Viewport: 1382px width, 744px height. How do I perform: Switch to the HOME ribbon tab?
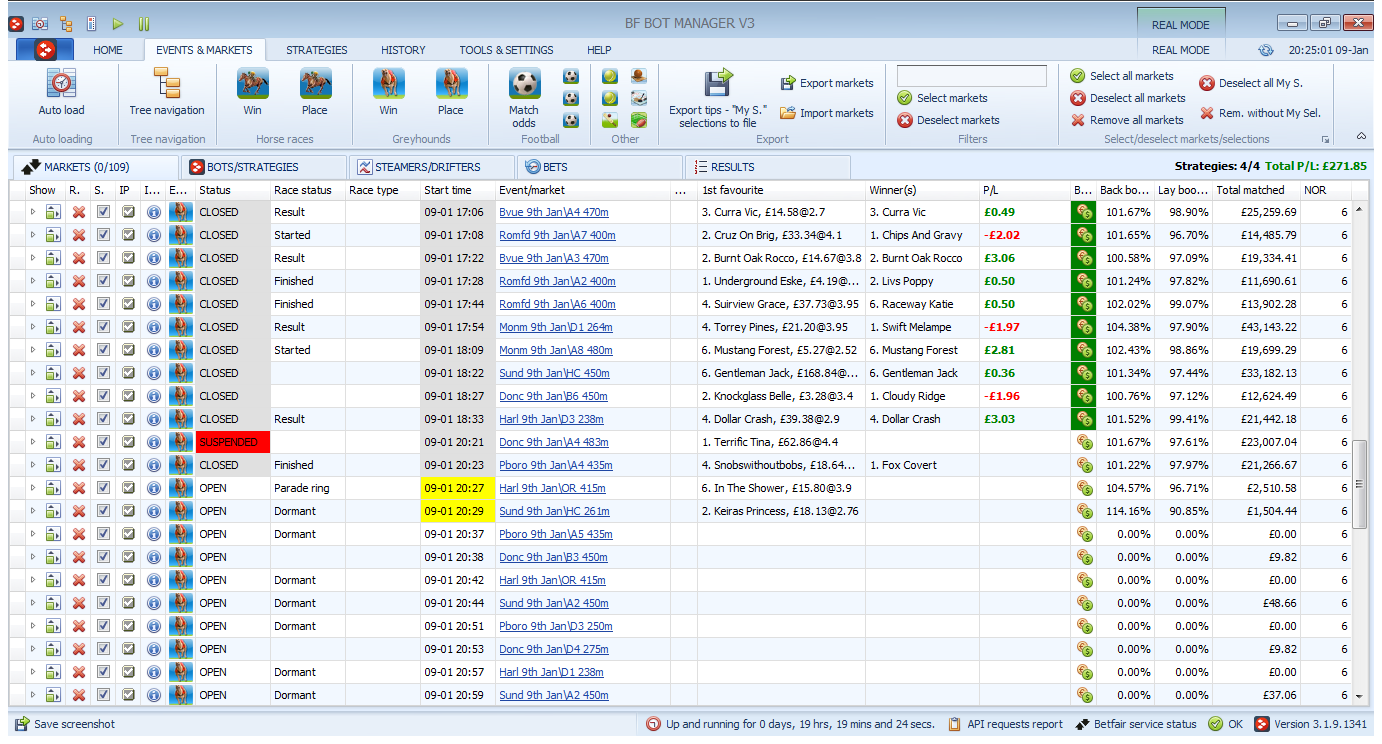[107, 50]
